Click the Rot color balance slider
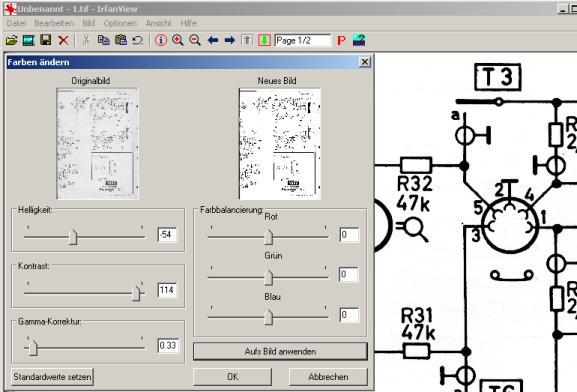The height and width of the screenshot is (392, 577). 268,237
